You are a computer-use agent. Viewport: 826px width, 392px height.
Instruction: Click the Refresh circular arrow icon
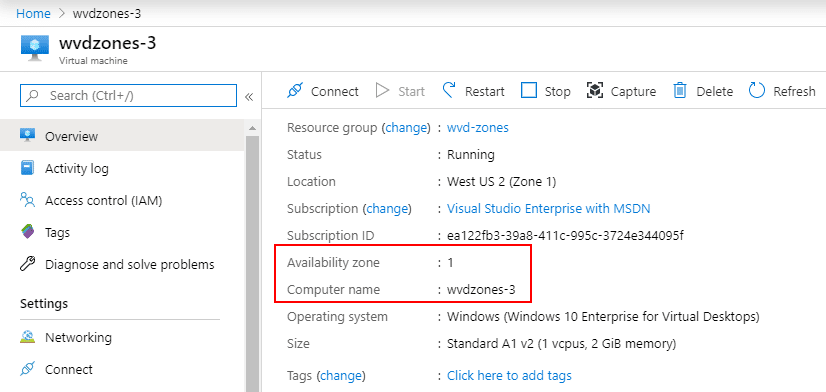756,91
